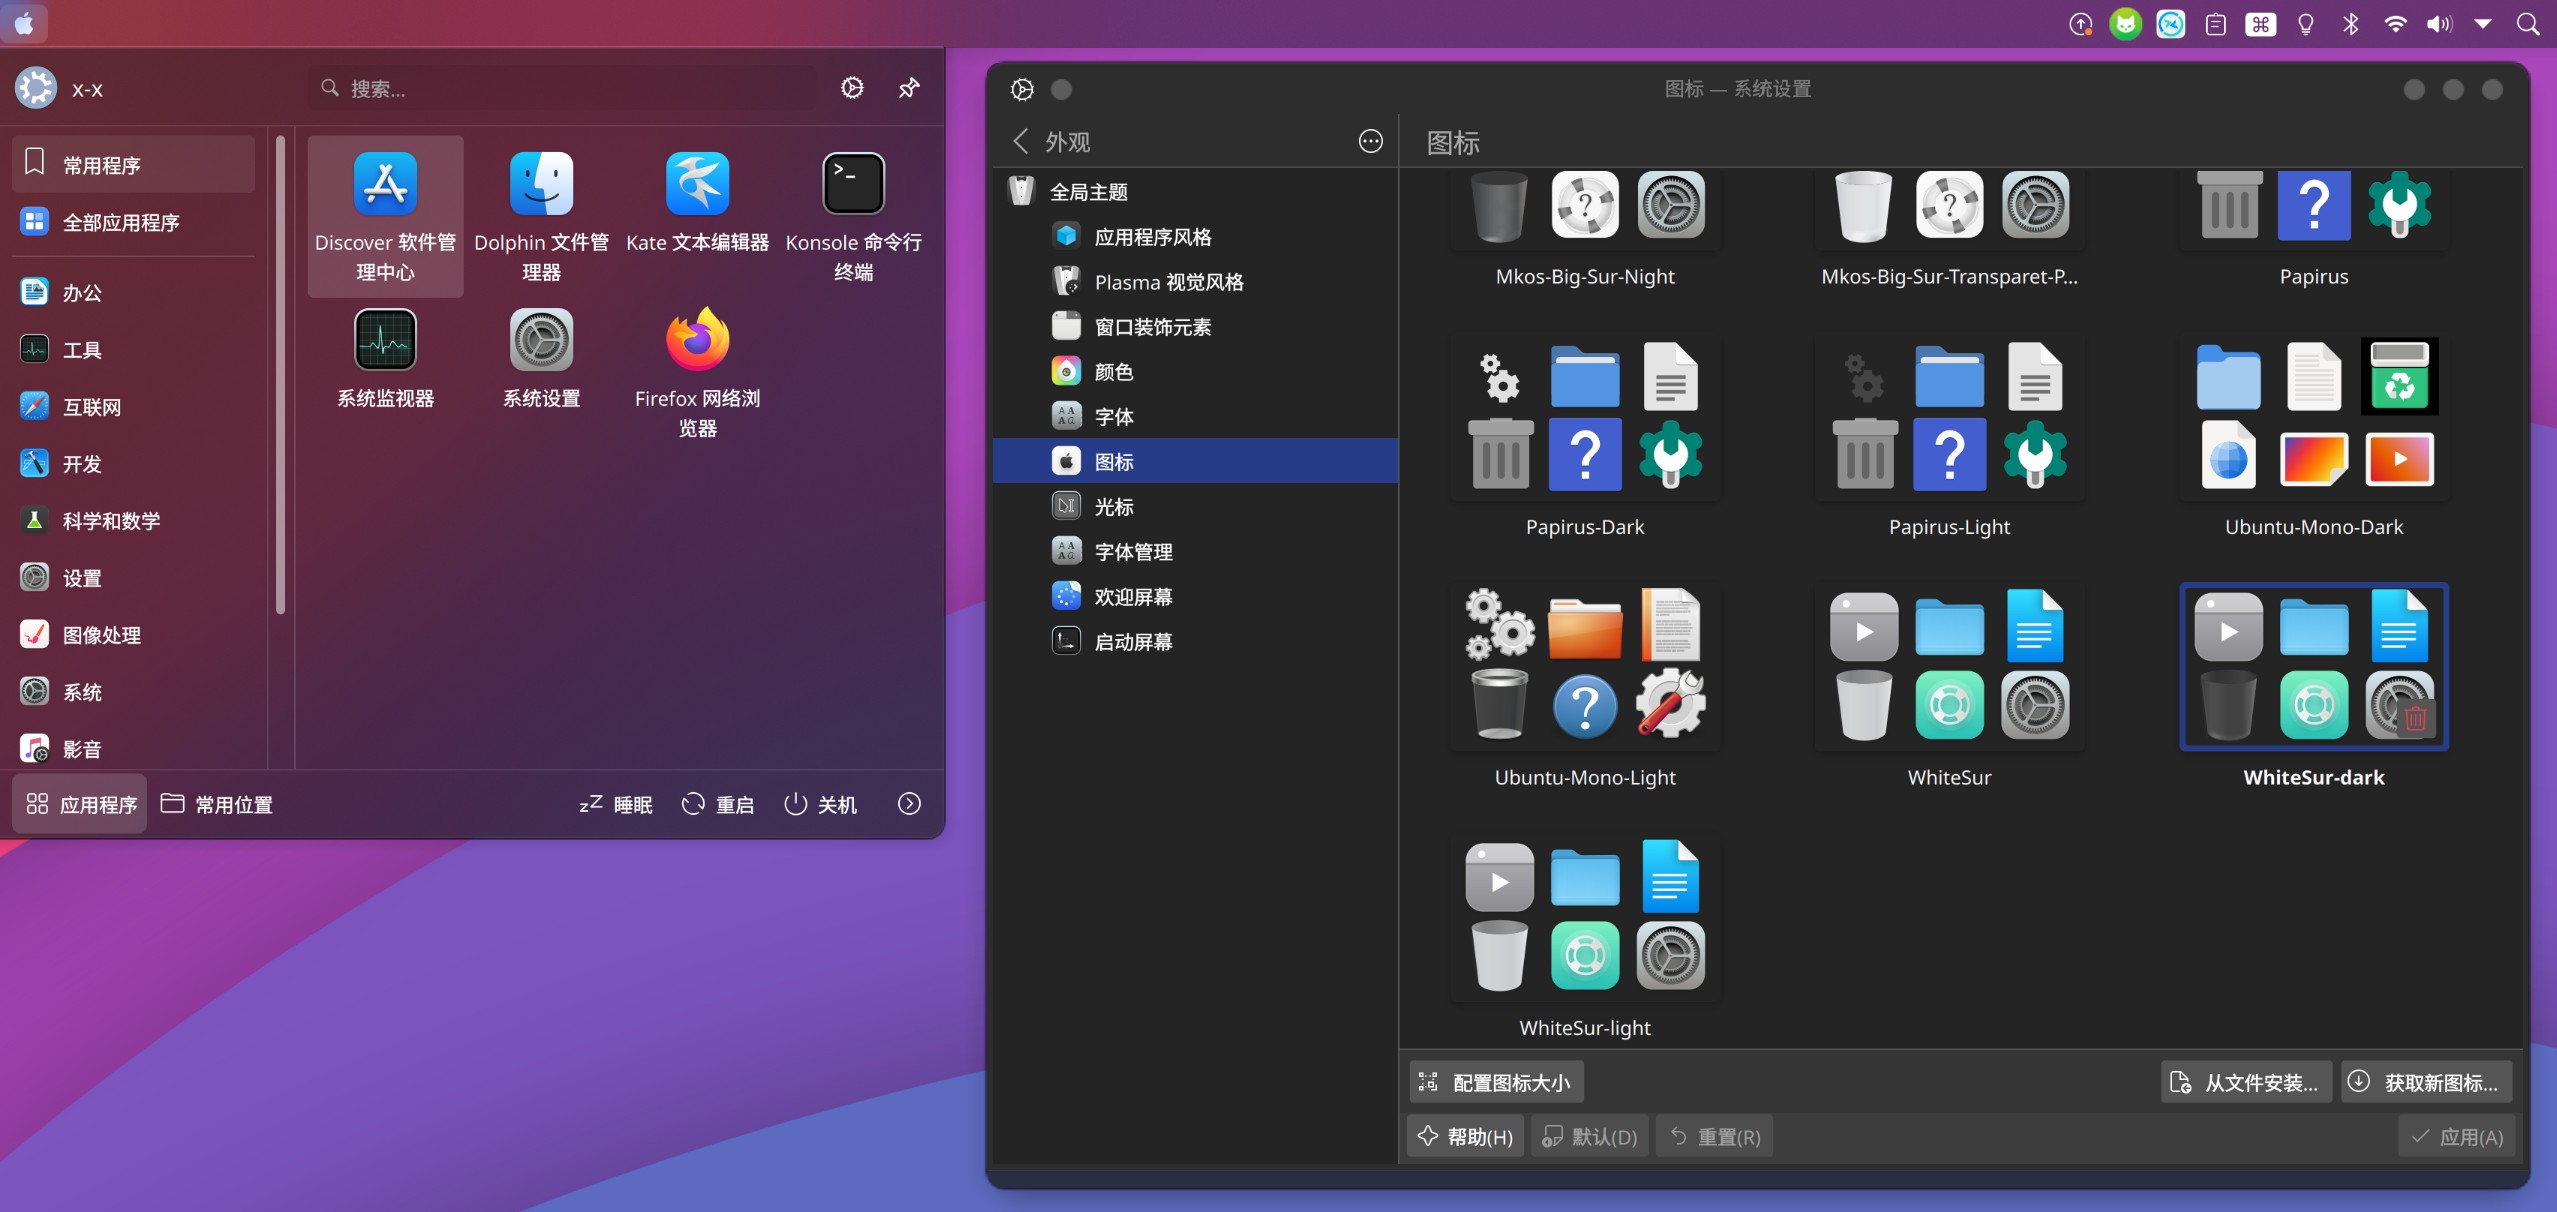Select 光标 cursors in sidebar
2557x1212 pixels.
coord(1196,506)
